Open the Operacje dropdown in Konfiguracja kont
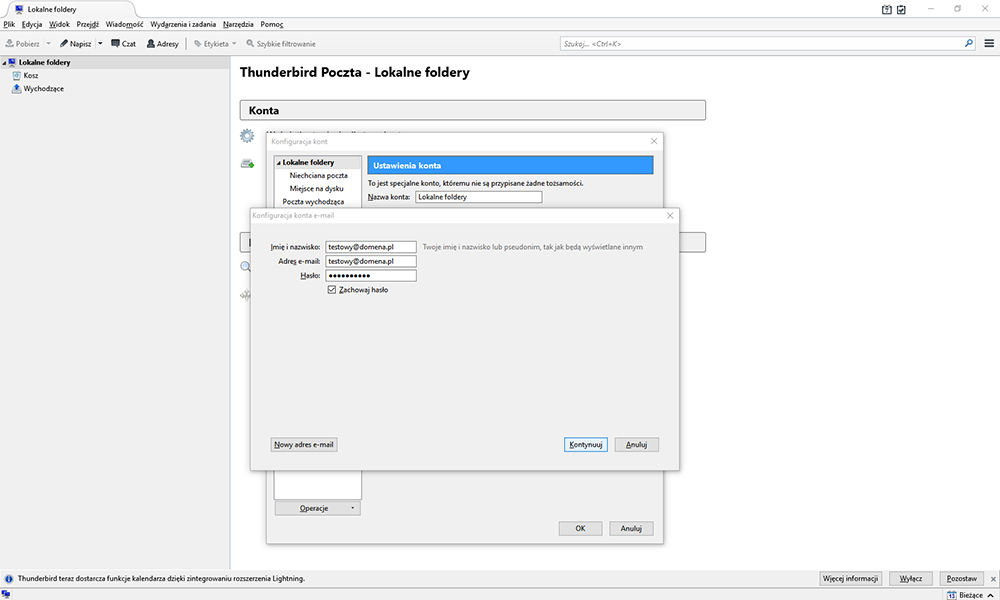 click(318, 508)
